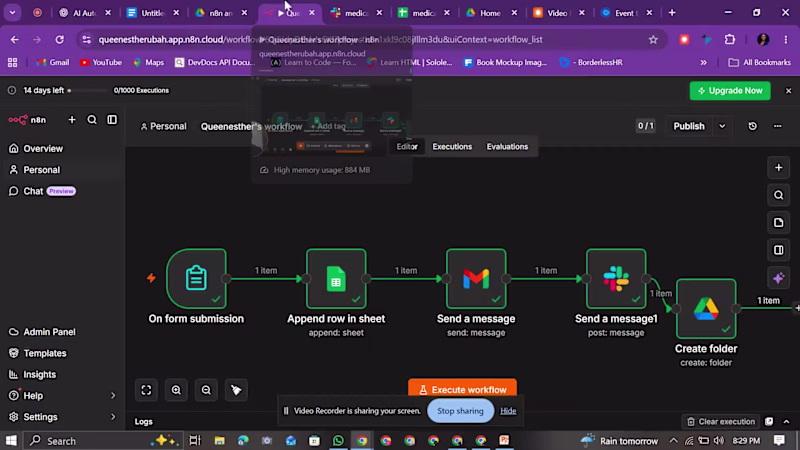Fit workflow to view icon

click(146, 390)
